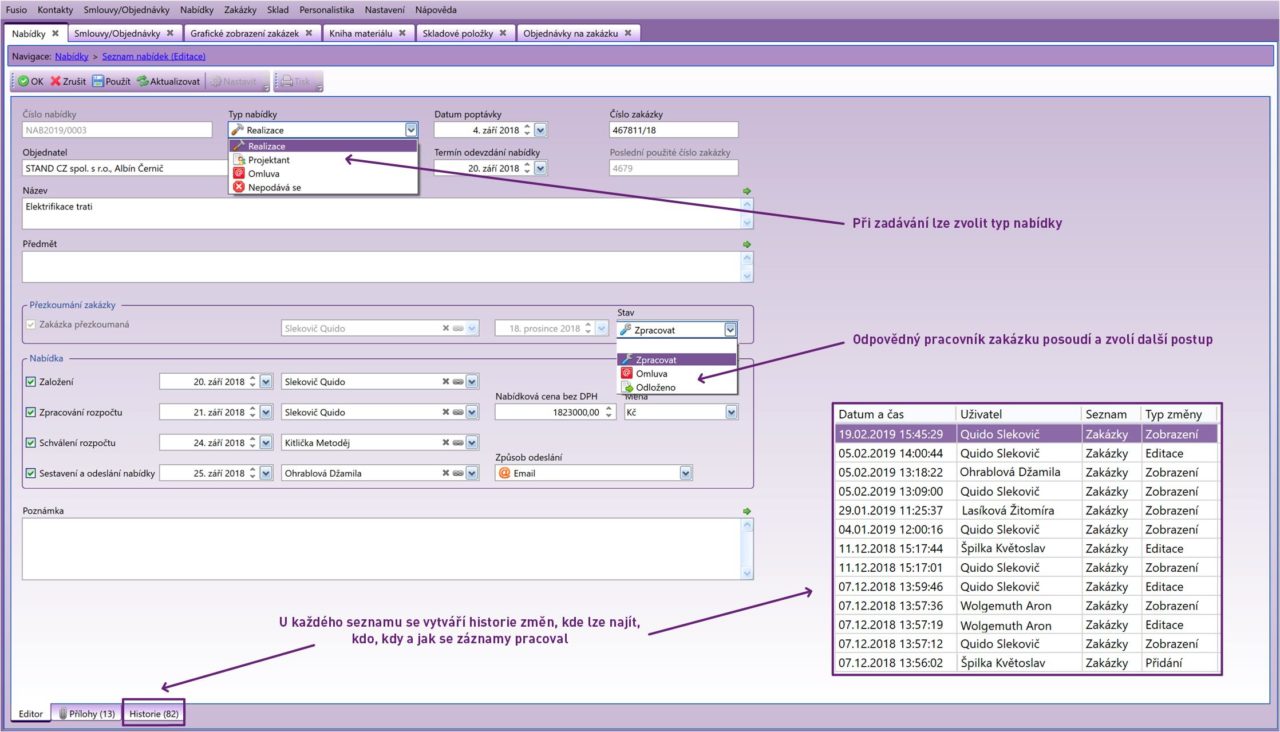
Task: Close the Nabídky tab
Action: pos(56,33)
